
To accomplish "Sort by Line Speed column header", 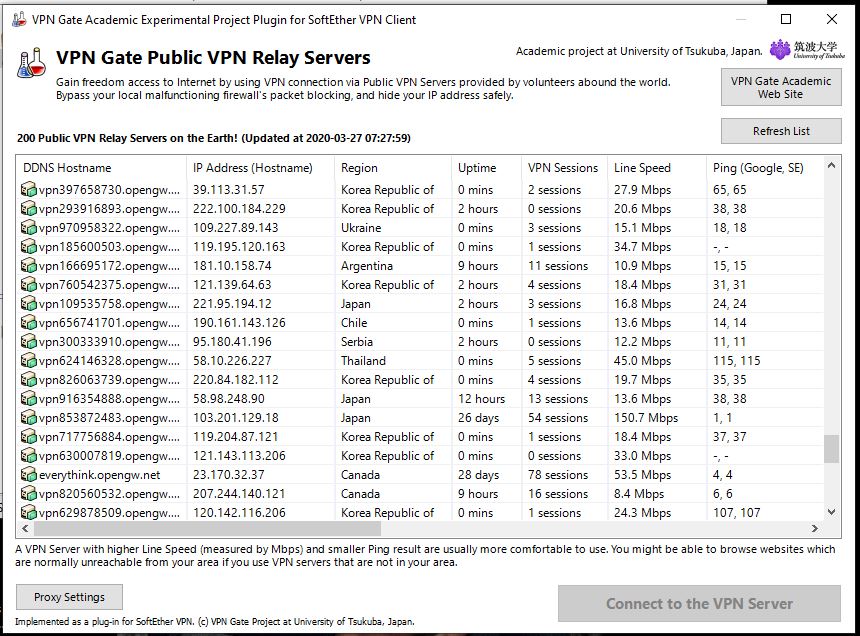I will (x=657, y=168).
